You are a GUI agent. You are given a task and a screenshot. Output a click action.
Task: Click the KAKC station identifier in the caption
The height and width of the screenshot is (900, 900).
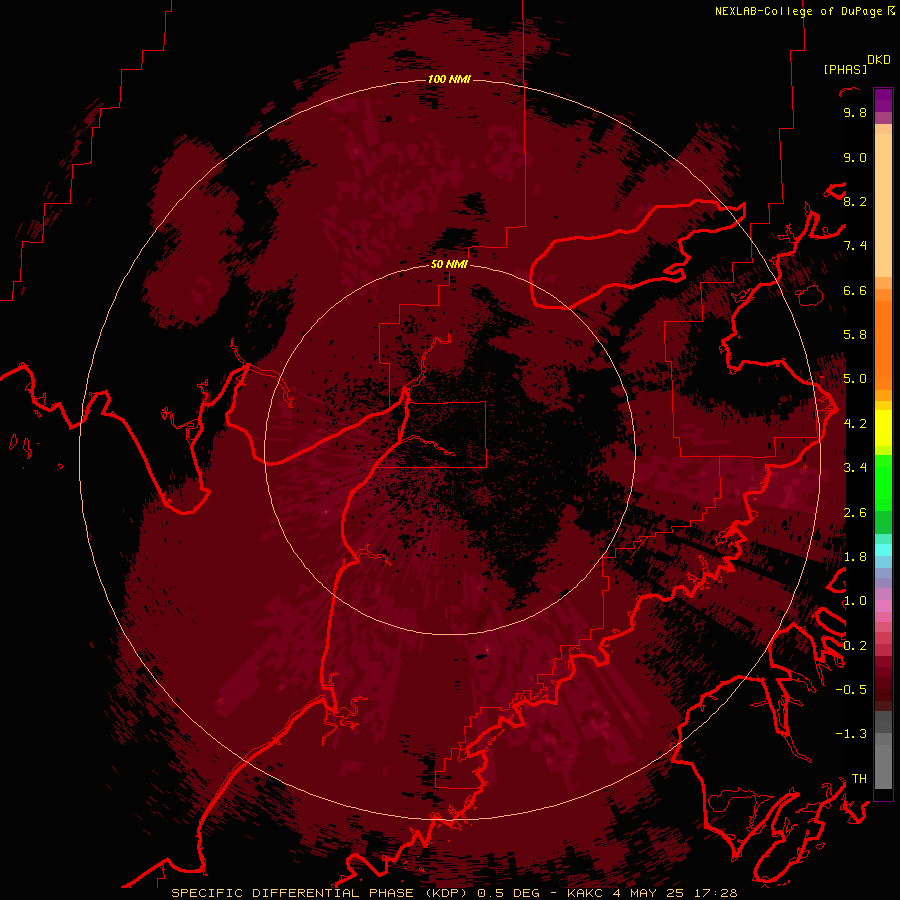pyautogui.click(x=585, y=893)
